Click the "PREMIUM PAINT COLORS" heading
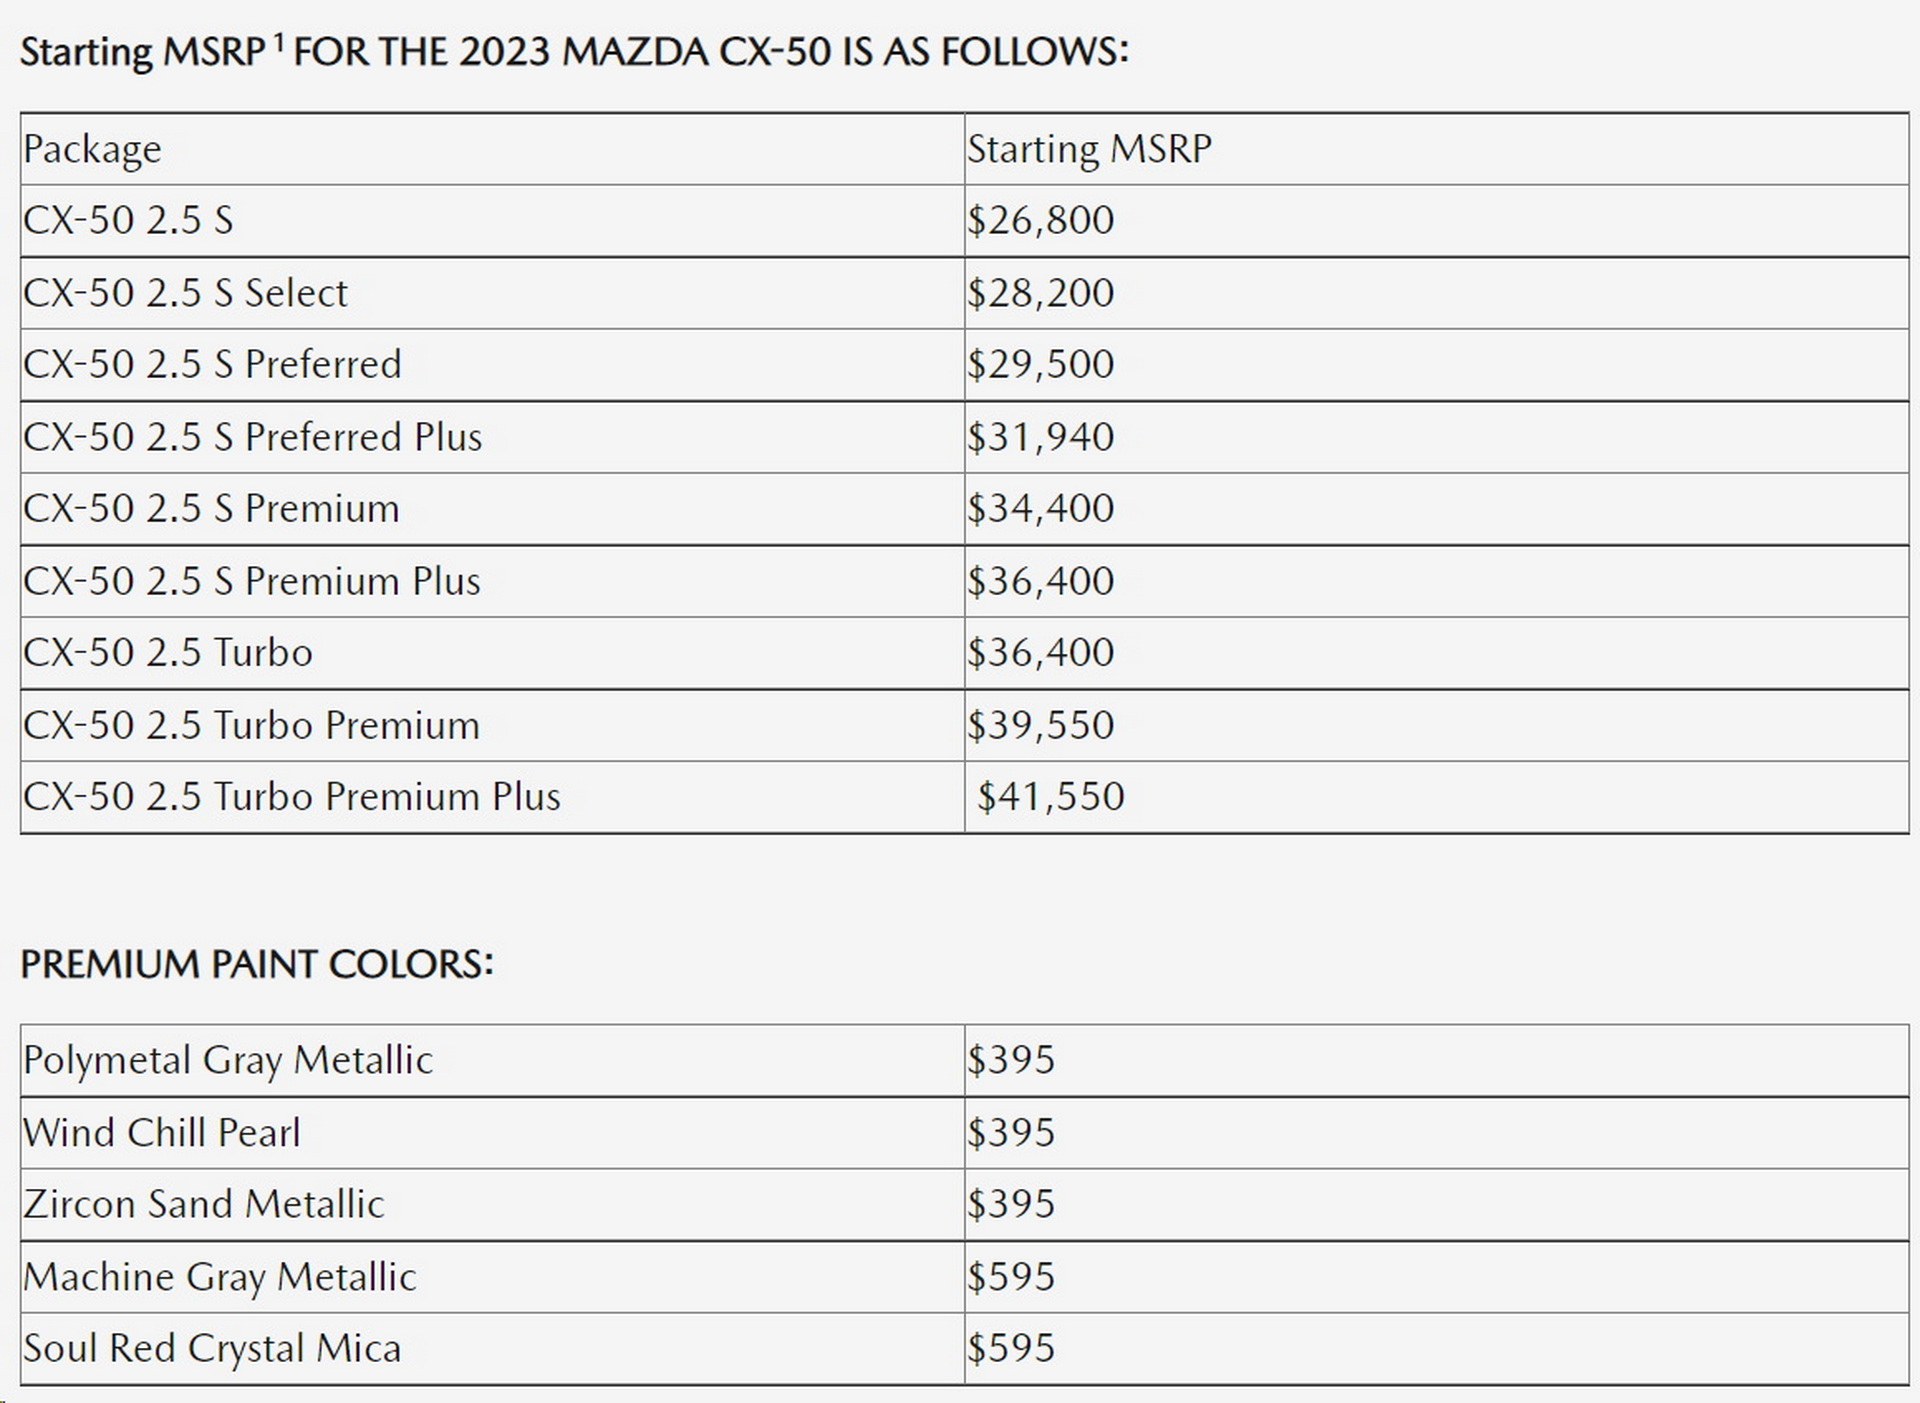1920x1403 pixels. (257, 965)
